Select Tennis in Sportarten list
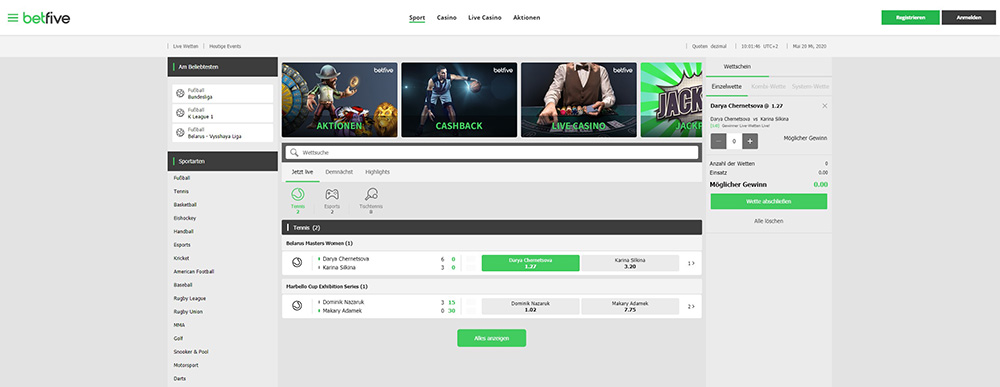Screen dimensions: 1000x387 [x=181, y=192]
